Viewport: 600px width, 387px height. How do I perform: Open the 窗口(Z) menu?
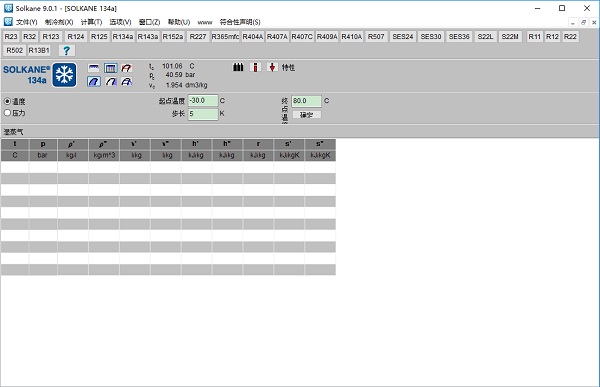(x=149, y=22)
